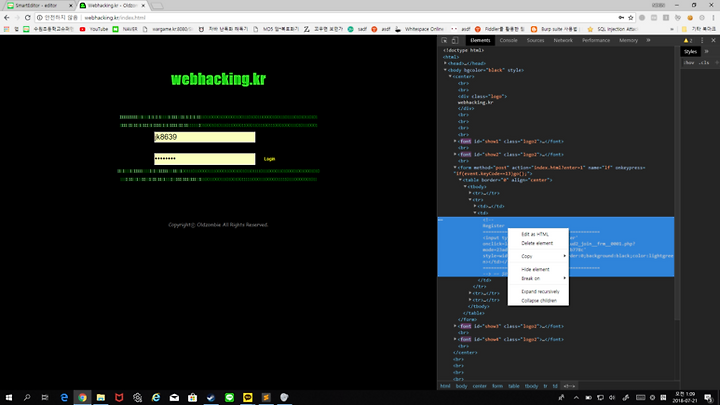Choose Expand recursively from context menu
This screenshot has width=720, height=405.
[x=538, y=292]
